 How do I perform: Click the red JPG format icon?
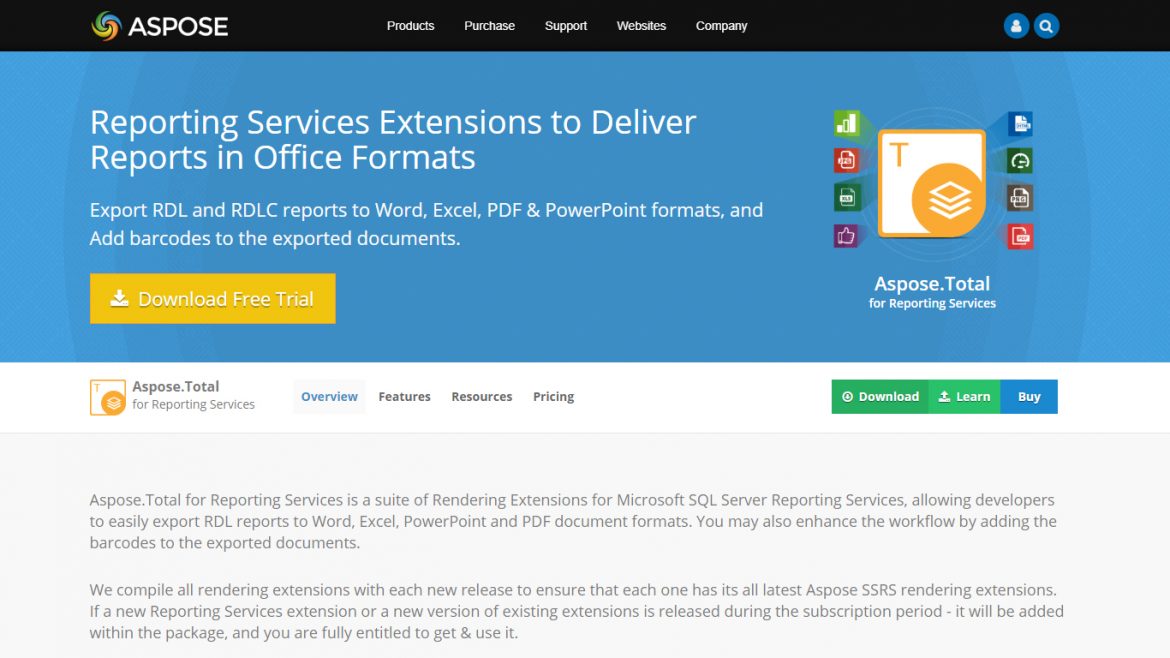[845, 159]
